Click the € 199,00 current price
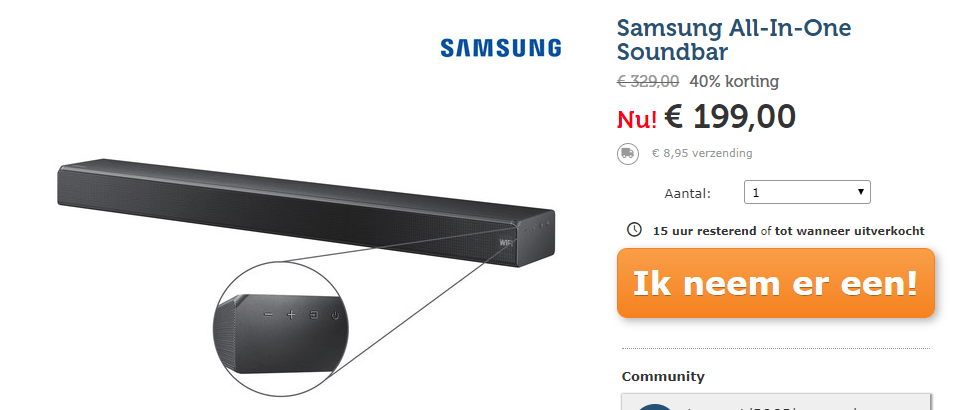This screenshot has height=410, width=955. [x=730, y=117]
